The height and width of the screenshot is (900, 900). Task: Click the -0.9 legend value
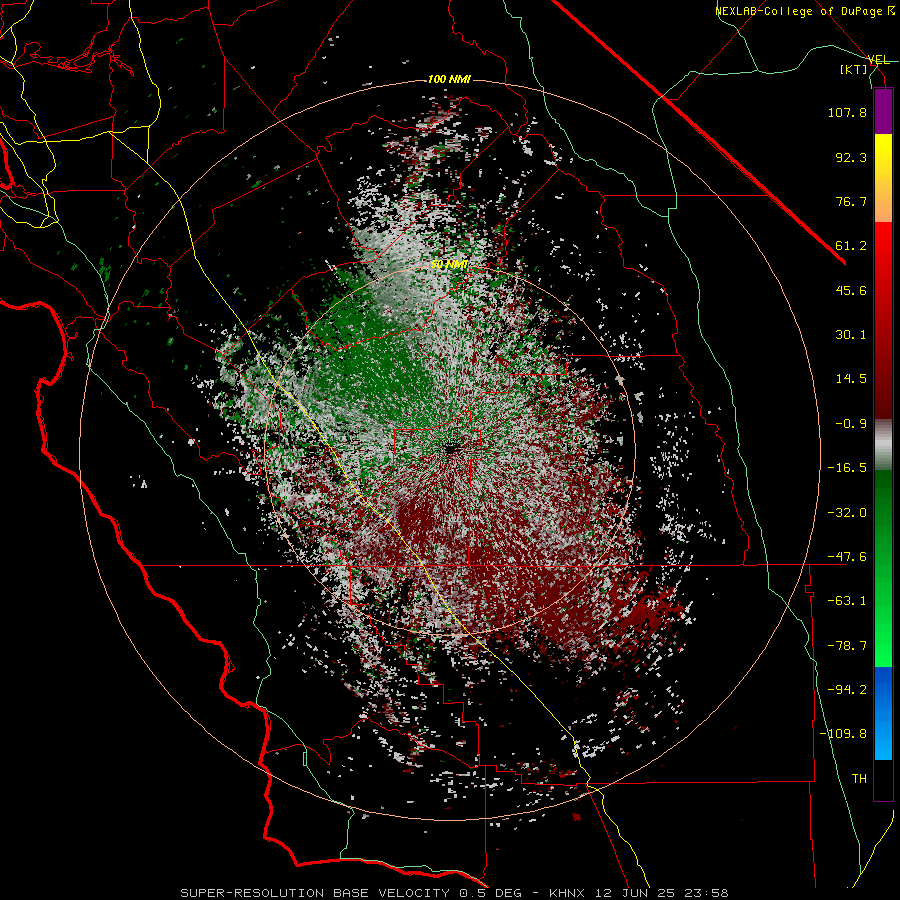pyautogui.click(x=851, y=424)
